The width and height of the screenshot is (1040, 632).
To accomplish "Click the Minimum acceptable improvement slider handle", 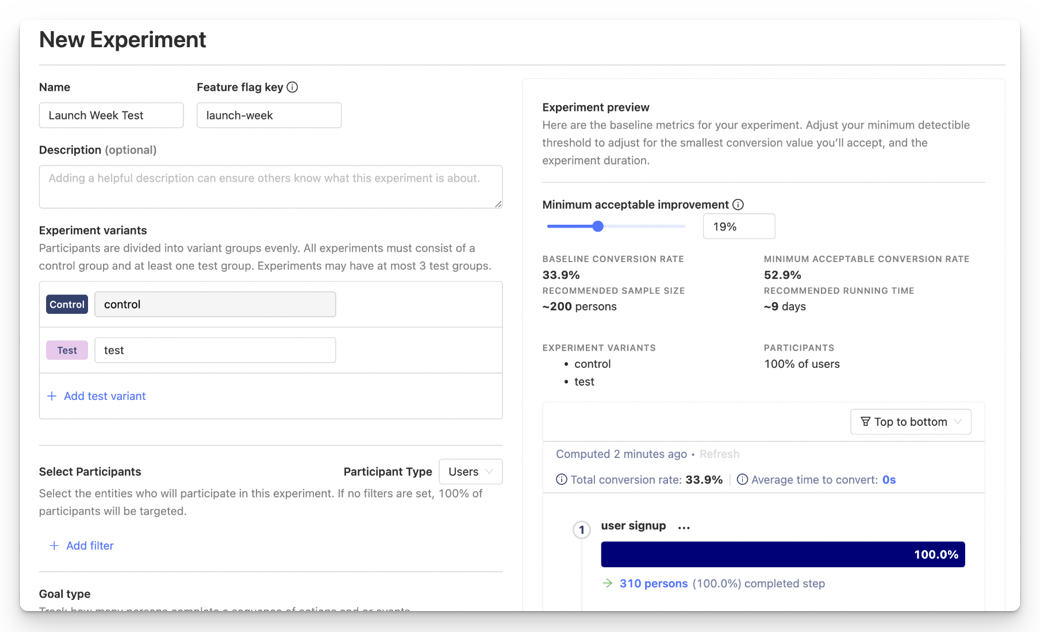I will click(598, 226).
